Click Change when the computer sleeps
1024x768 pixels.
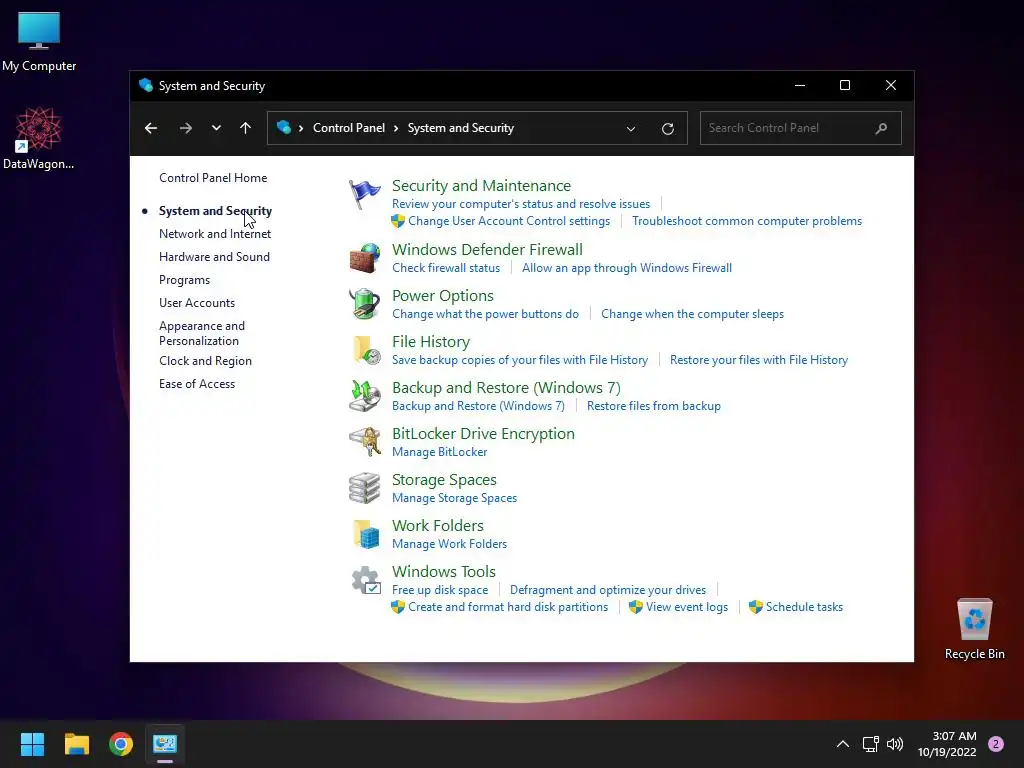tap(692, 314)
